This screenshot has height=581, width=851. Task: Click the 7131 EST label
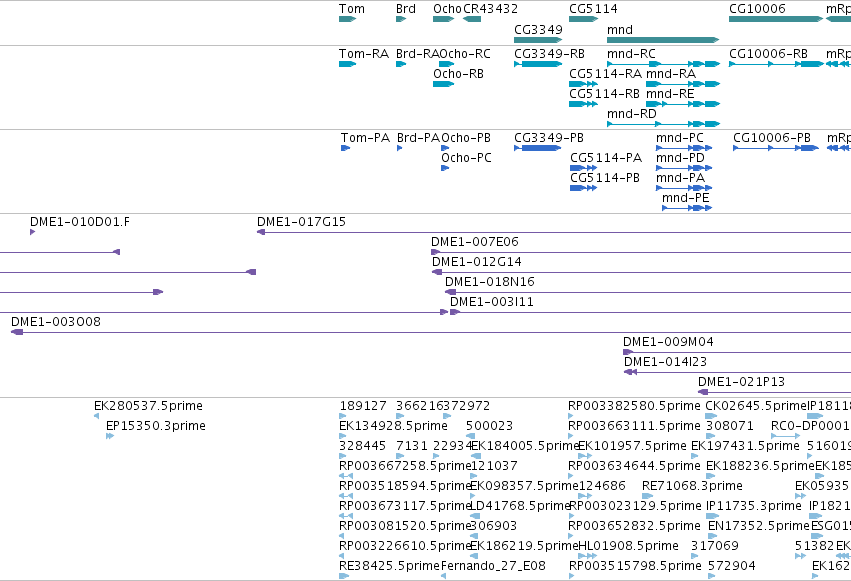[x=412, y=446]
